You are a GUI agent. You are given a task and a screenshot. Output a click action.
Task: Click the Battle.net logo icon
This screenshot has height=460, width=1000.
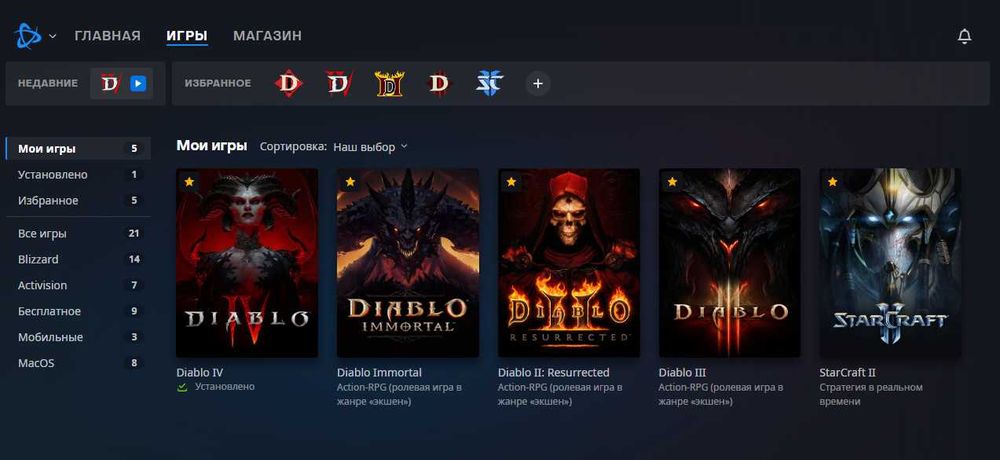27,36
